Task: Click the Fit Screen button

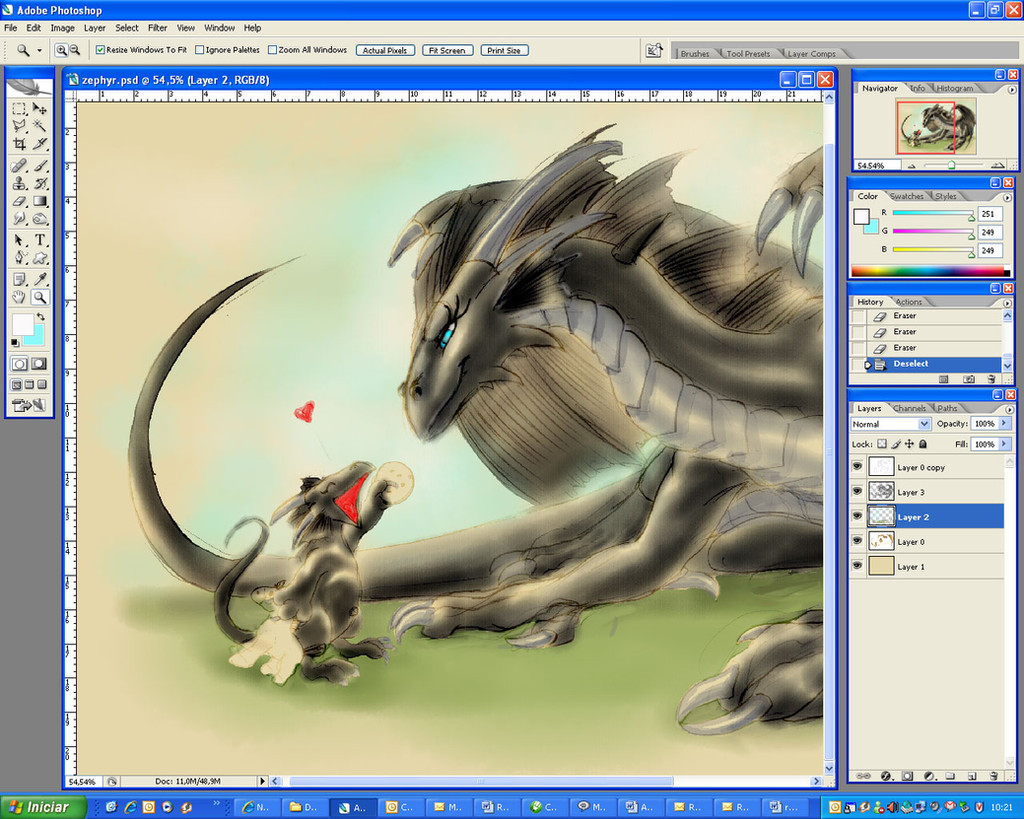Action: click(x=447, y=50)
